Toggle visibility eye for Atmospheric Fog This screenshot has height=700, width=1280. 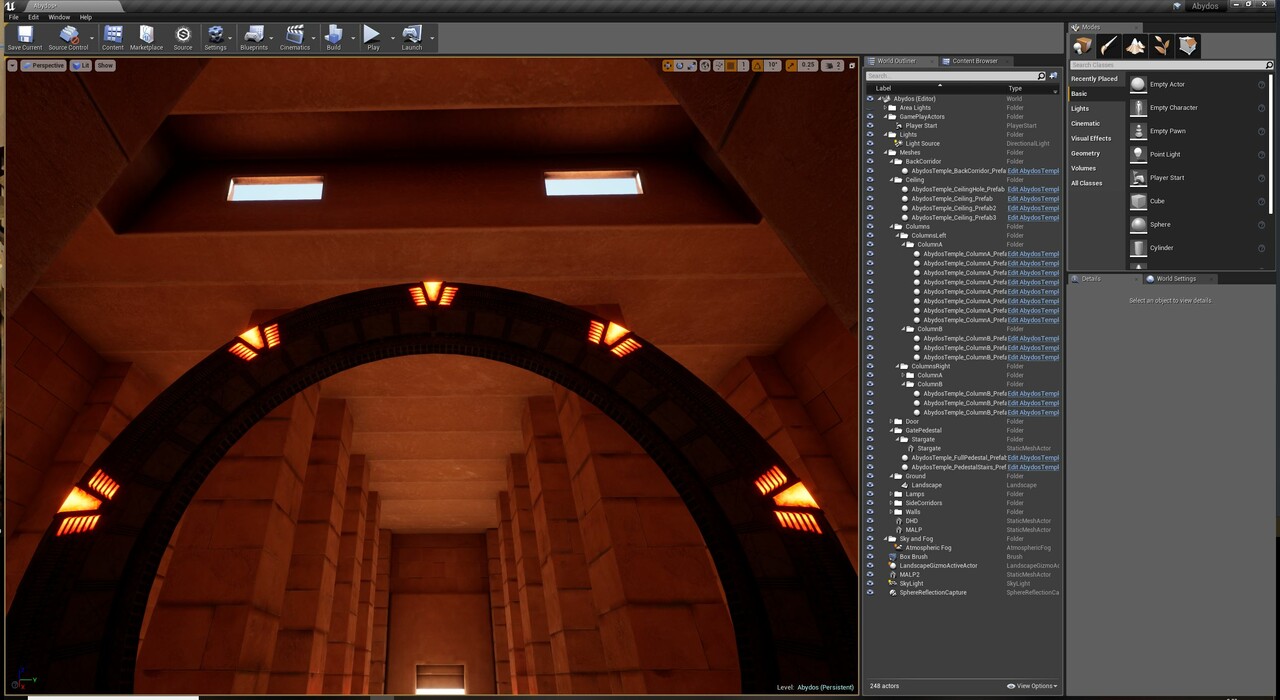(870, 548)
